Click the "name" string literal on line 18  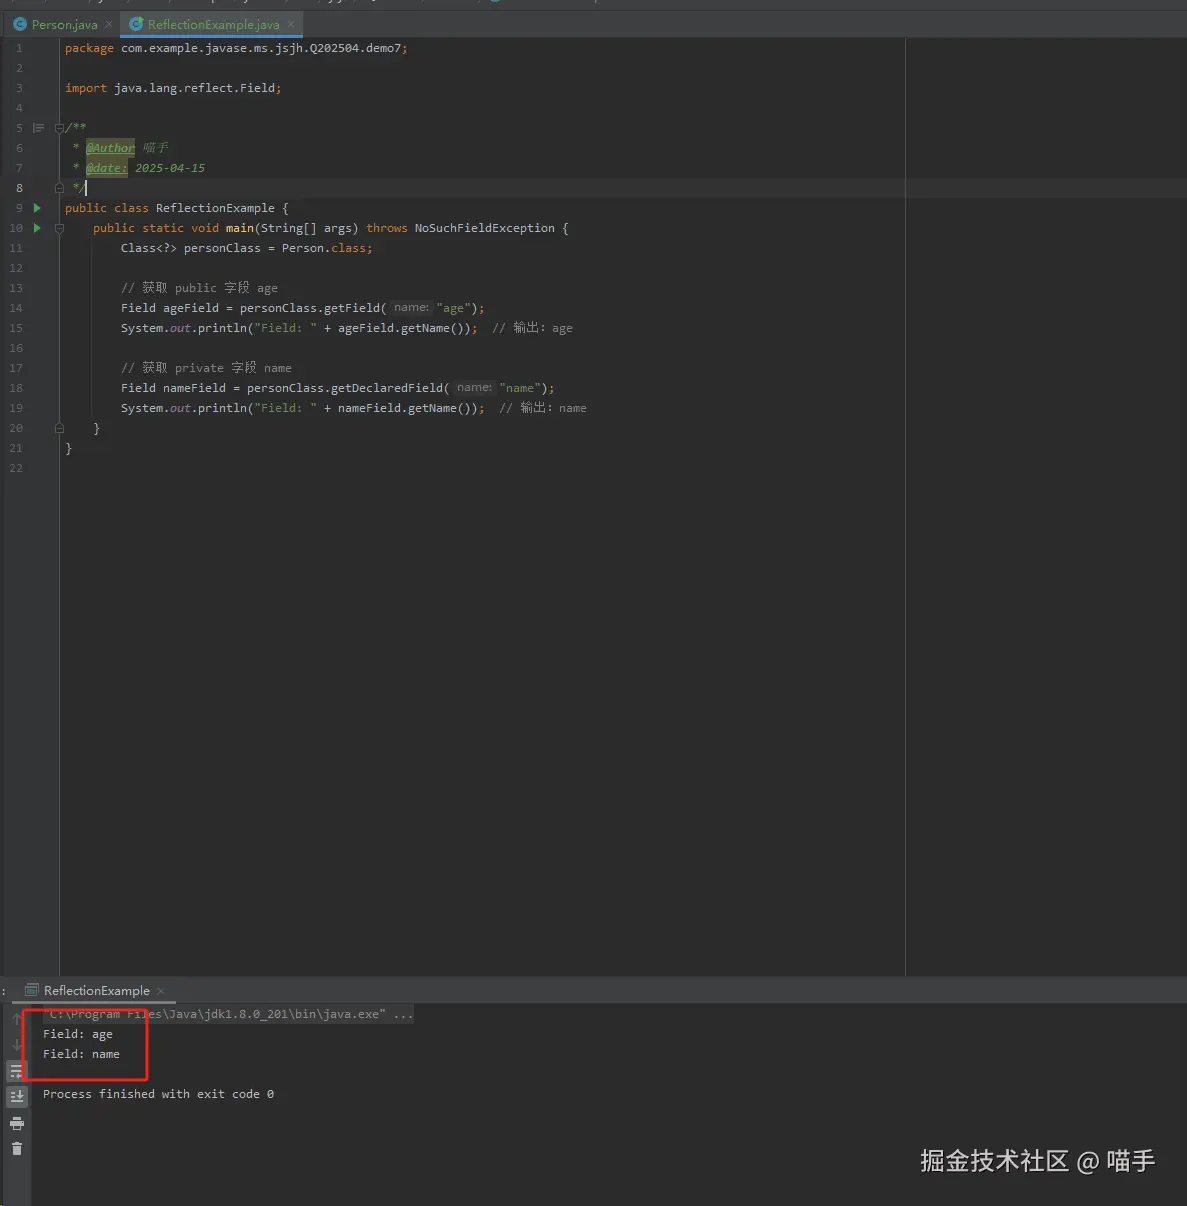click(520, 388)
